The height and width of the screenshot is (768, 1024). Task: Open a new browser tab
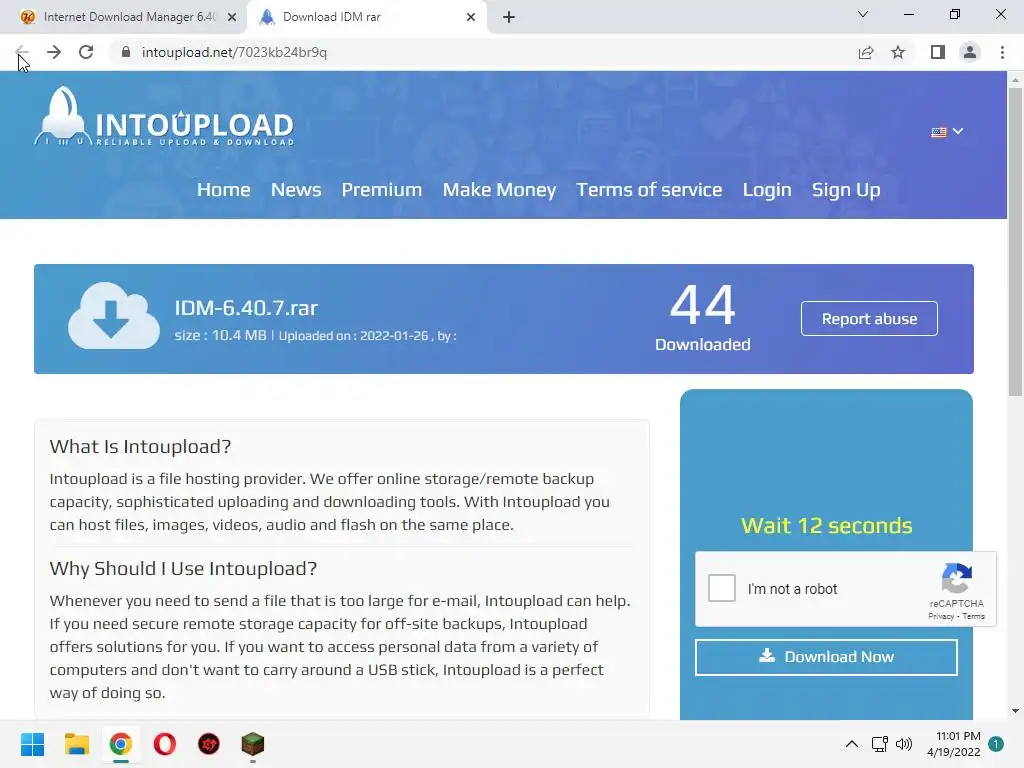pyautogui.click(x=509, y=17)
